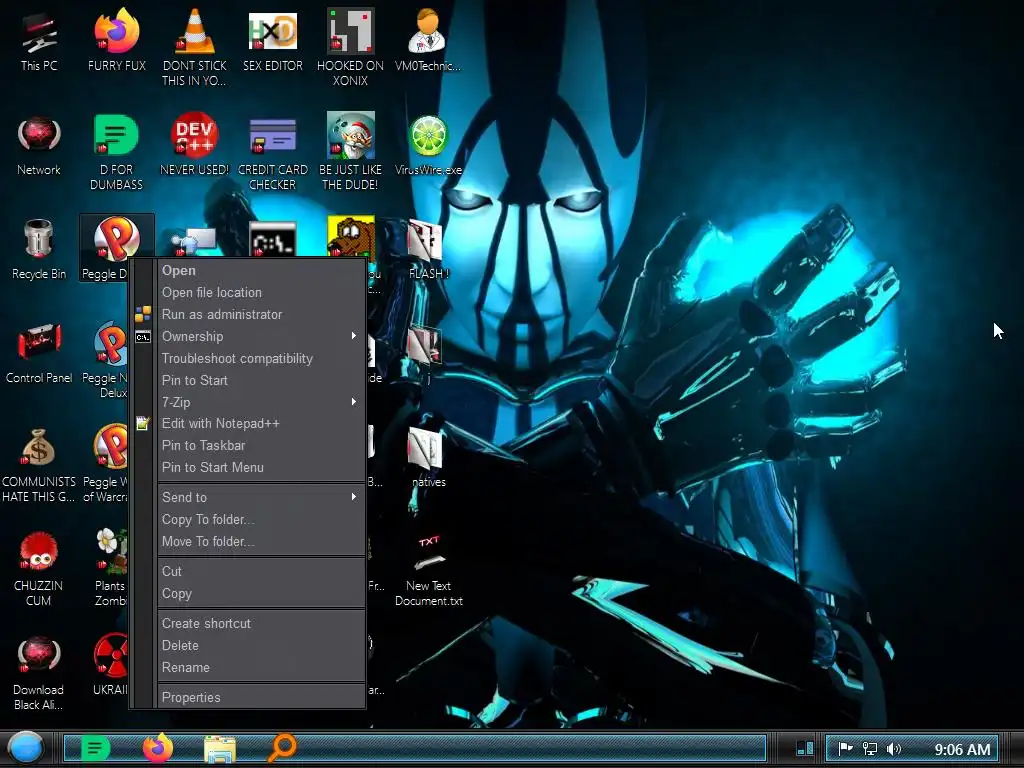1024x768 pixels.
Task: Choose Rename in the context menu
Action: pos(261,667)
